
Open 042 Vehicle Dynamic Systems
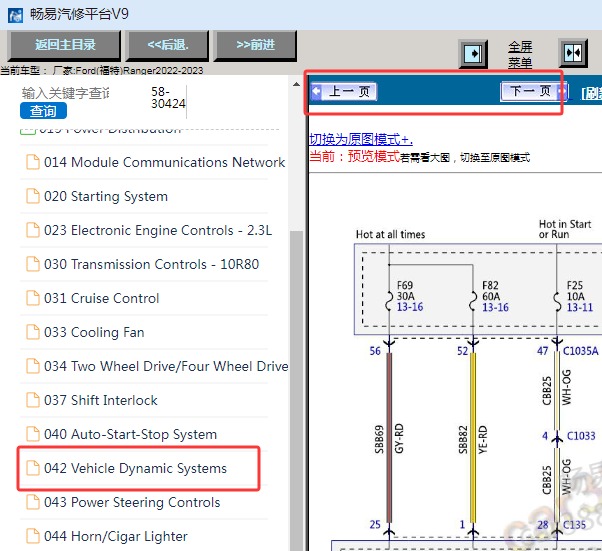[136, 468]
